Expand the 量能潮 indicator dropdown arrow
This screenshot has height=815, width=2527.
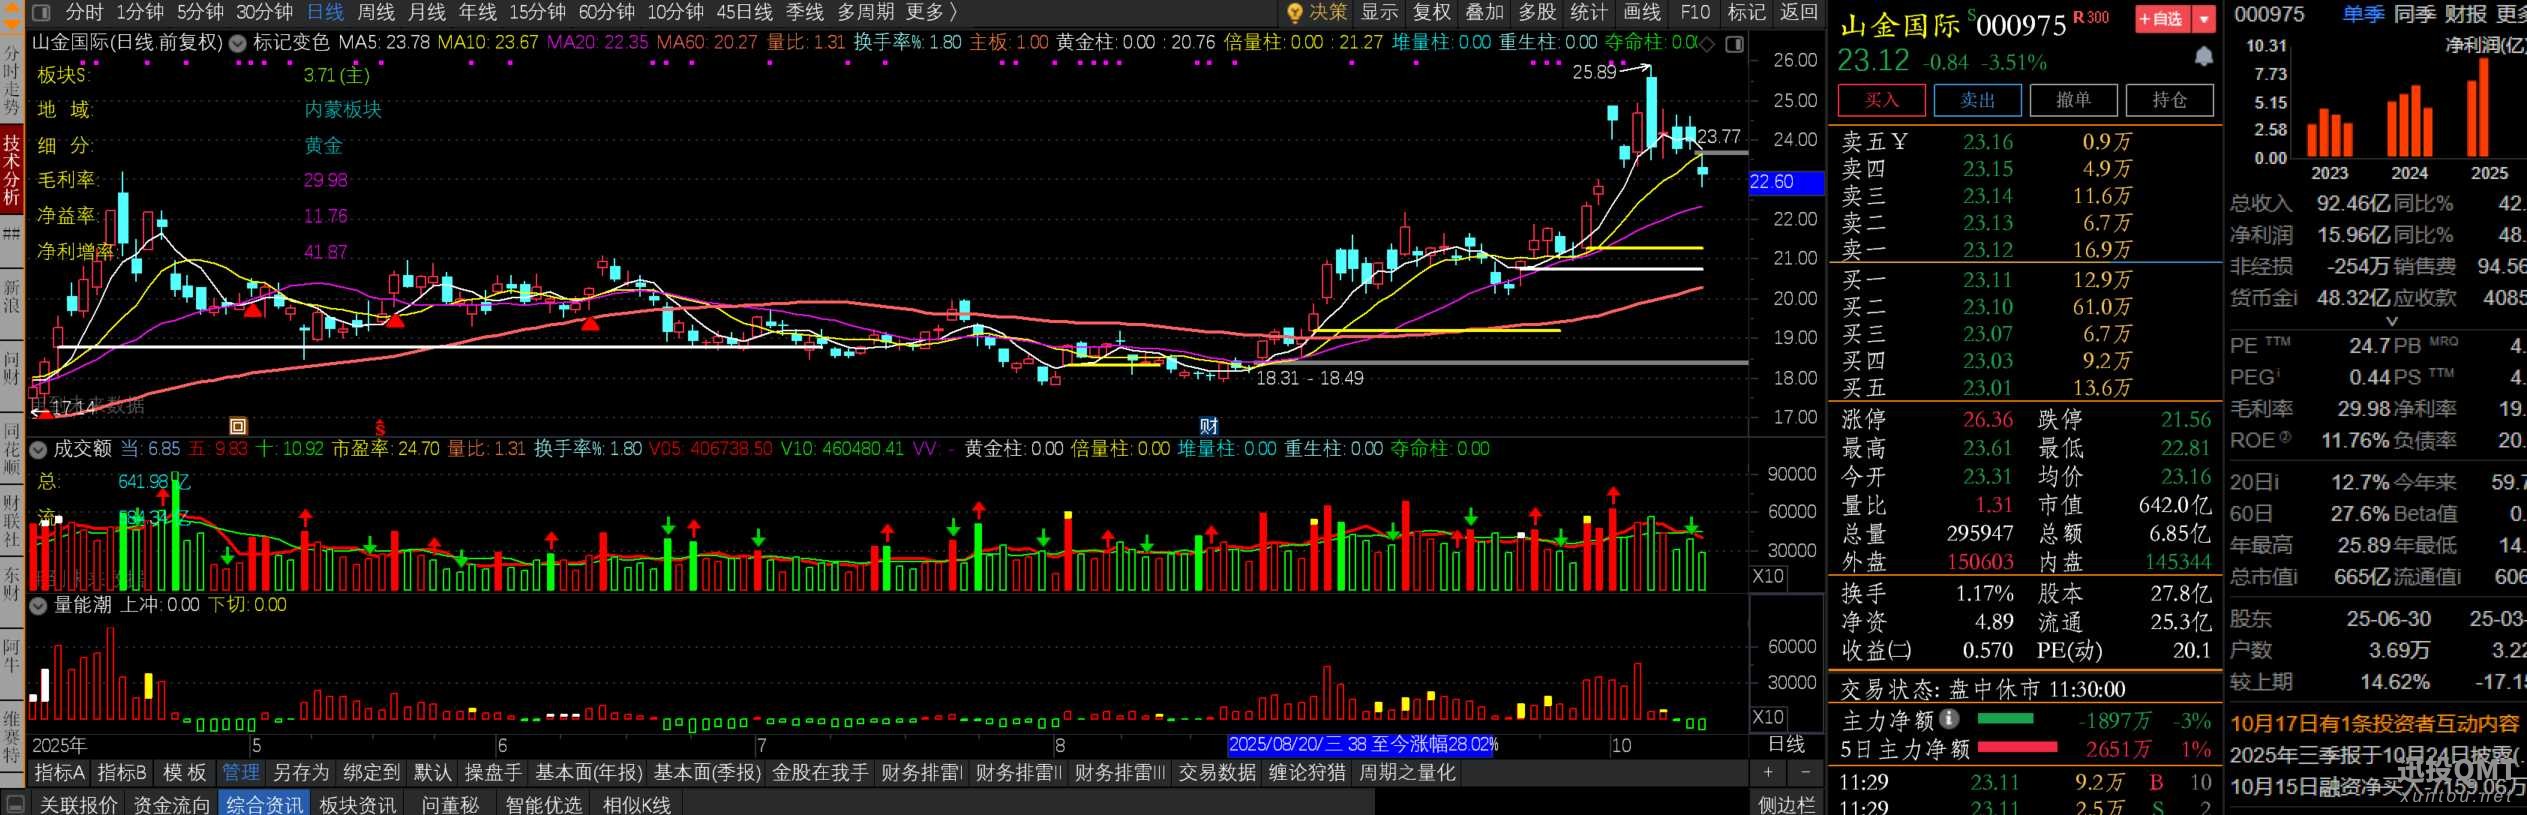38,605
